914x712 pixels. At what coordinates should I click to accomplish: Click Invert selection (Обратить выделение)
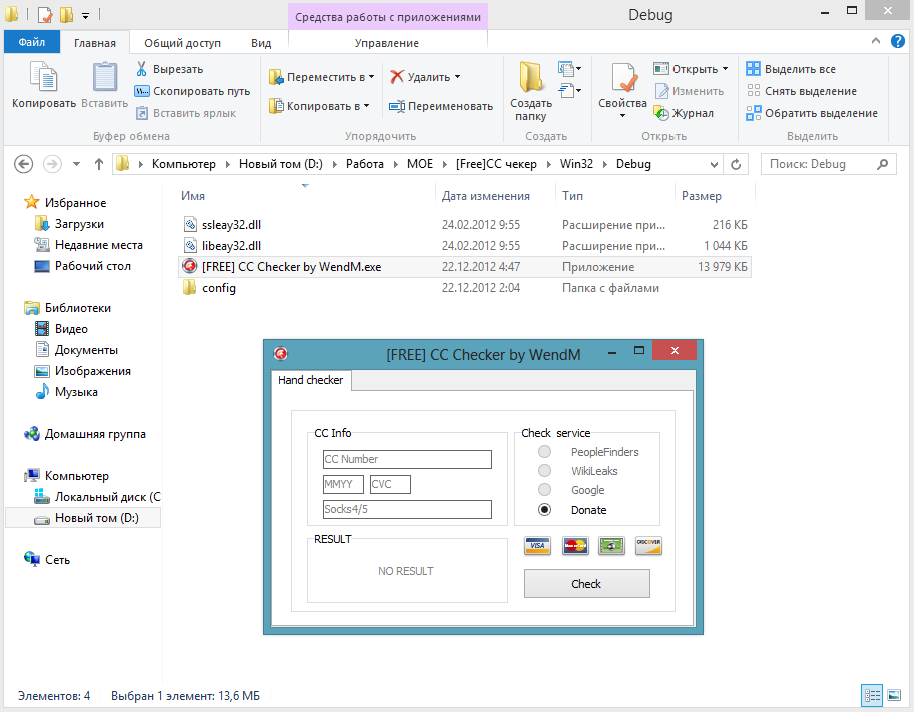(812, 113)
